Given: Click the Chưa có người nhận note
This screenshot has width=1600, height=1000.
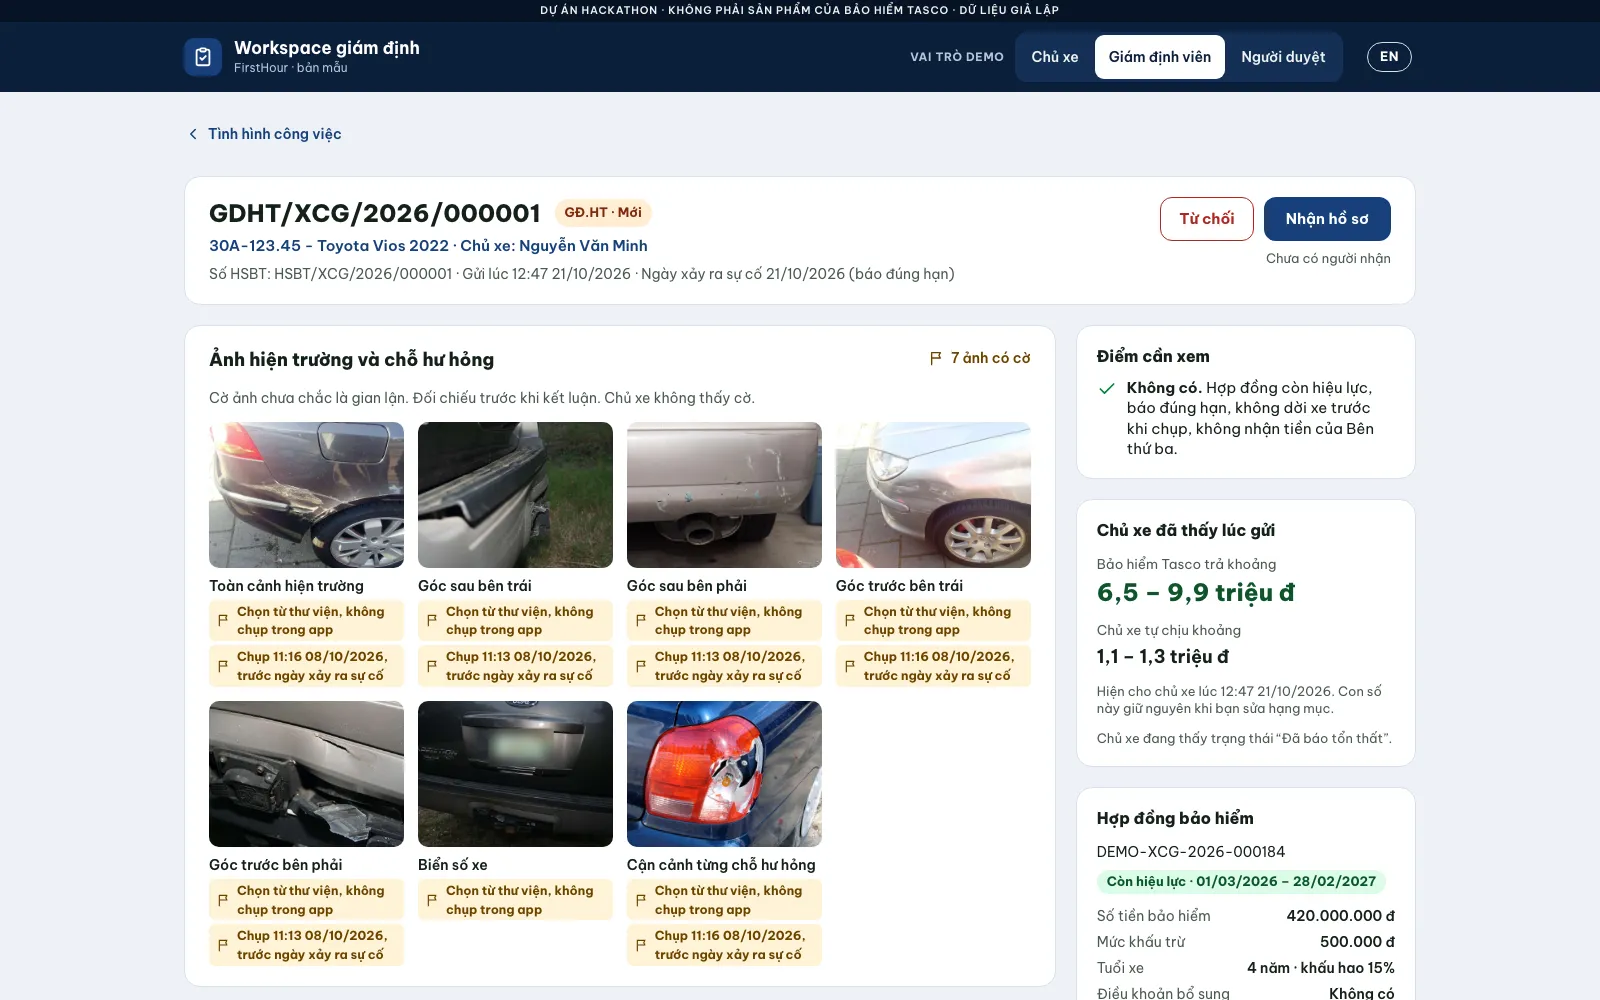Looking at the screenshot, I should coord(1328,259).
